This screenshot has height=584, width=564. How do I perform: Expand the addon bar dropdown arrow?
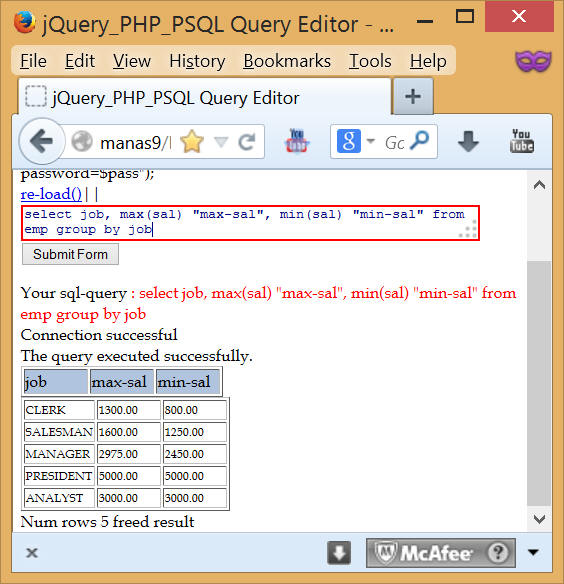pyautogui.click(x=533, y=552)
